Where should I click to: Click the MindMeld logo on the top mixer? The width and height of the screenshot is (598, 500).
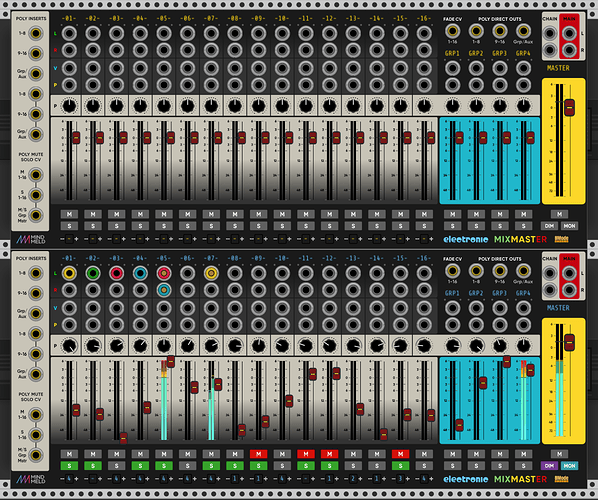(31, 239)
